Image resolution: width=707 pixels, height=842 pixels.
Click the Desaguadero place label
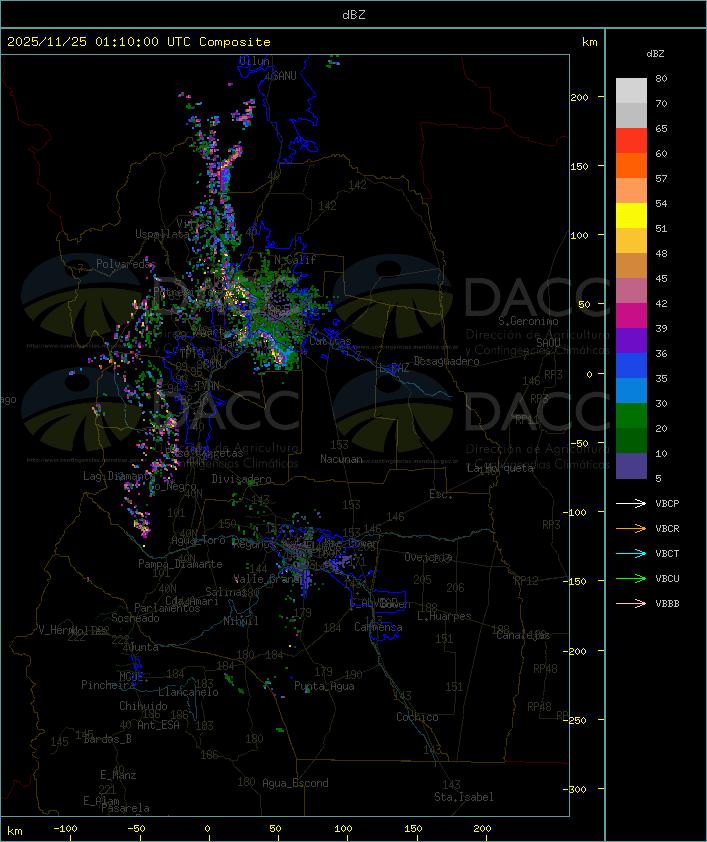click(446, 361)
